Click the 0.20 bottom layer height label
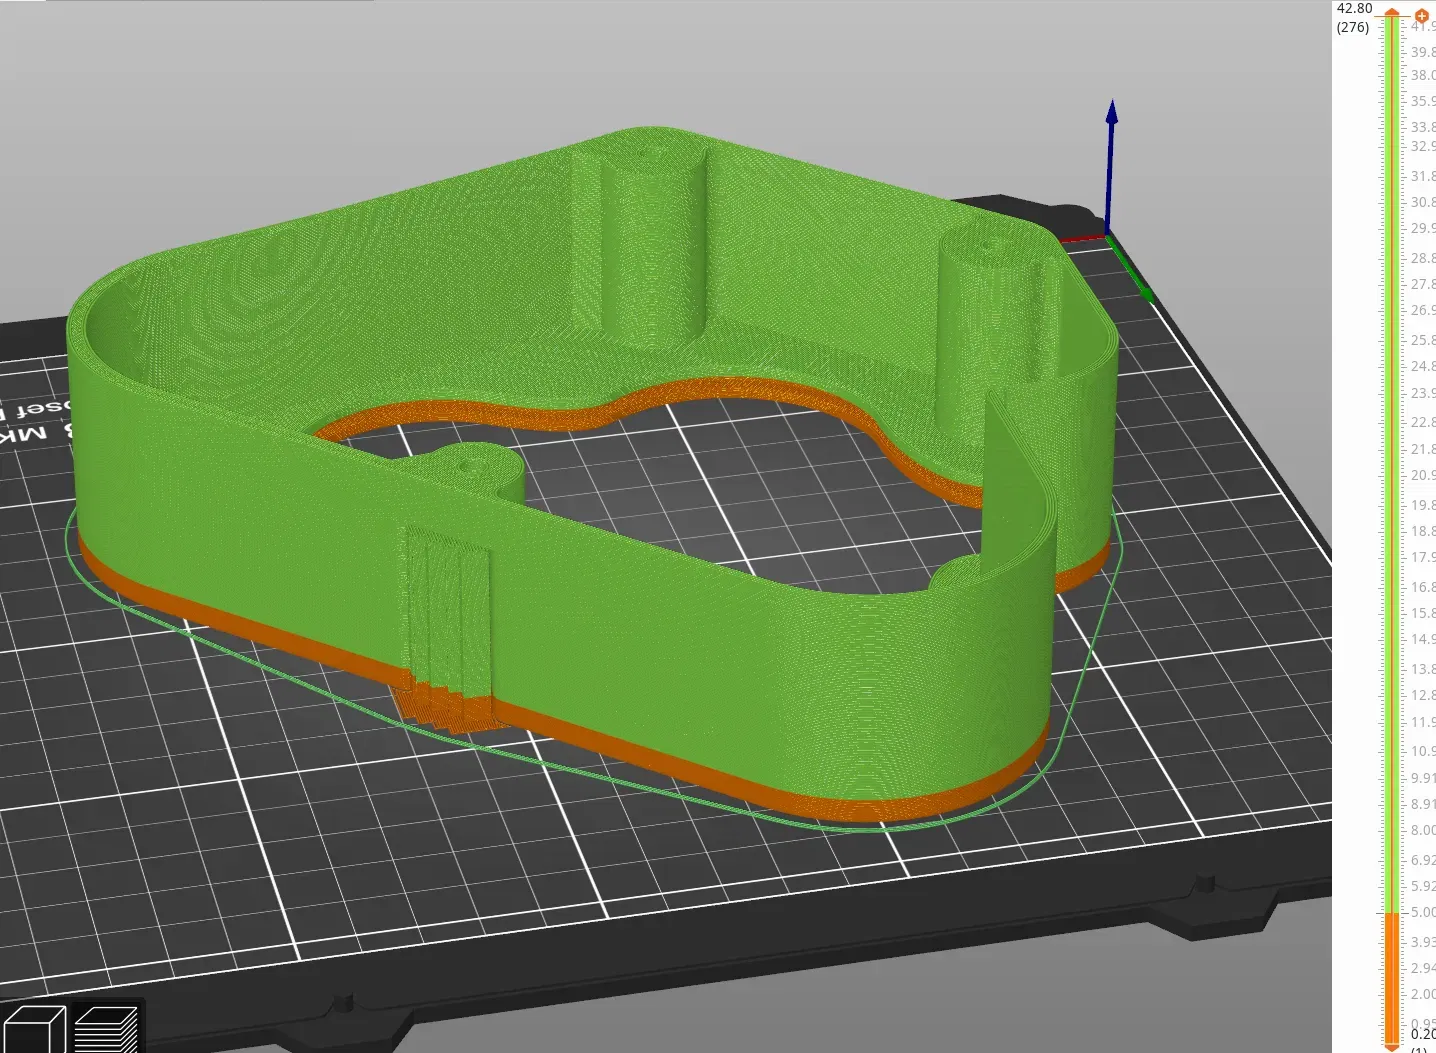The width and height of the screenshot is (1436, 1053). click(1422, 1034)
